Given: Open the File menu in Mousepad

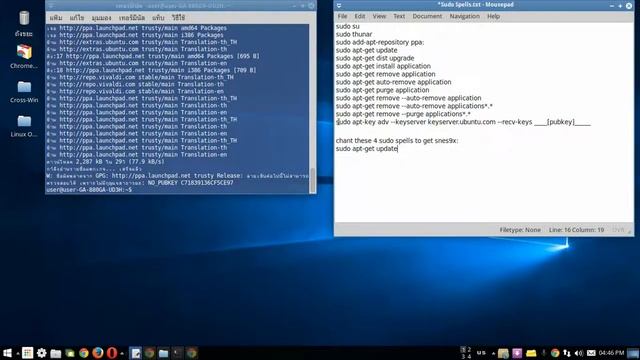Looking at the screenshot, I should click(x=342, y=16).
